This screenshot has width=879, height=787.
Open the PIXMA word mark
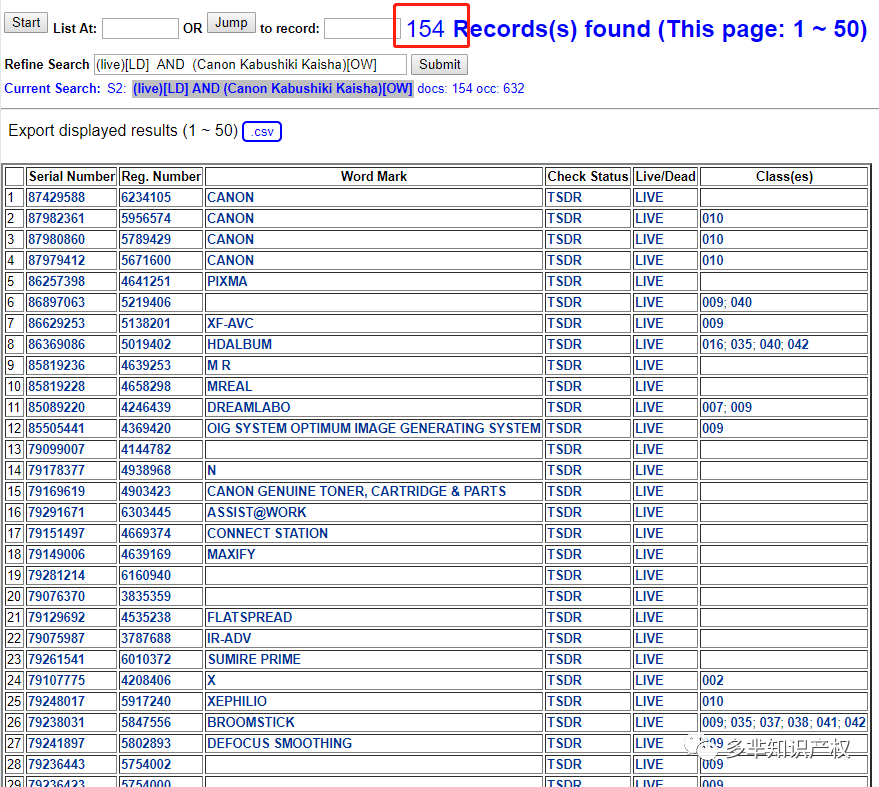[x=227, y=281]
